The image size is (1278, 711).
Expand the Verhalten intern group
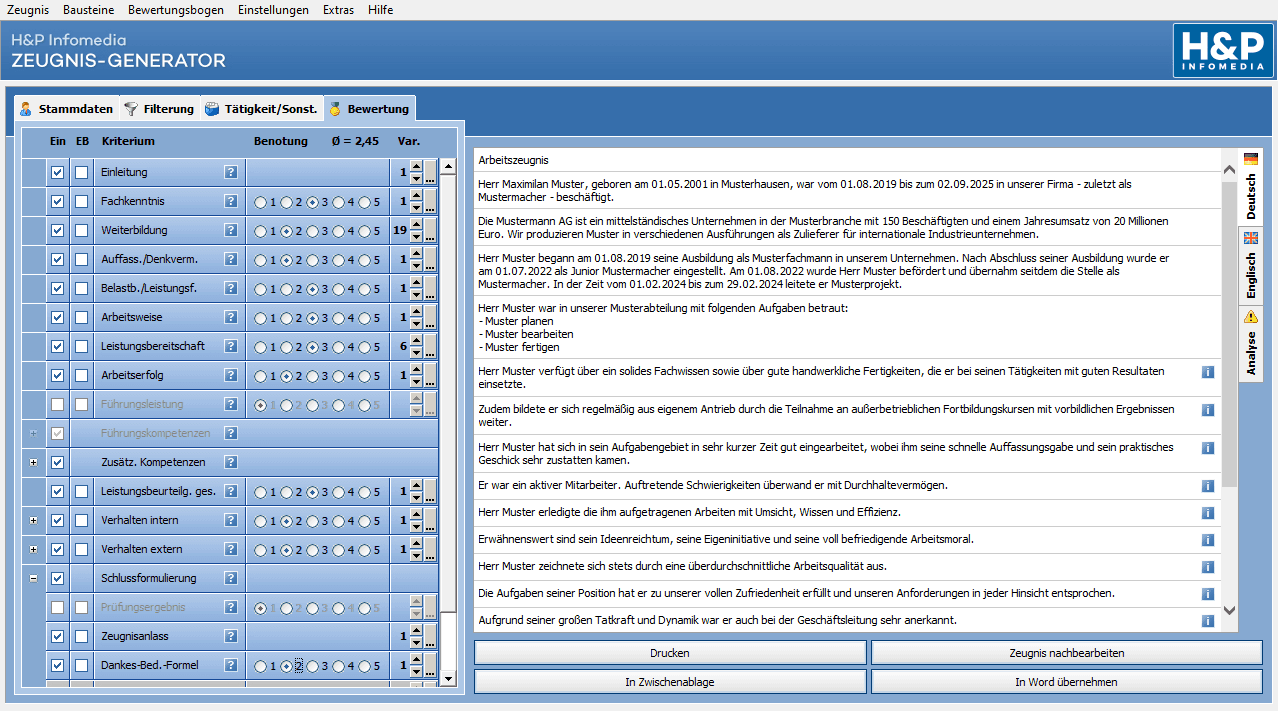click(x=34, y=520)
